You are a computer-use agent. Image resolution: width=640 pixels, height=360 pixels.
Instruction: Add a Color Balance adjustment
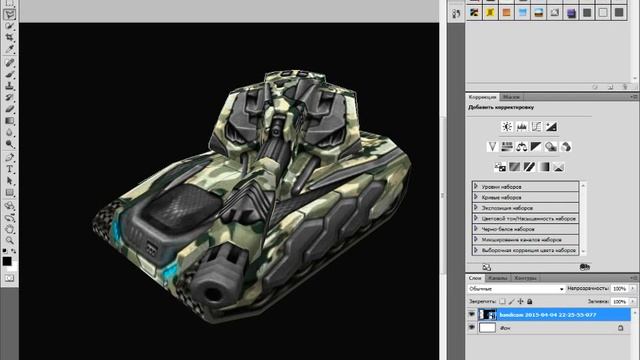(522, 147)
